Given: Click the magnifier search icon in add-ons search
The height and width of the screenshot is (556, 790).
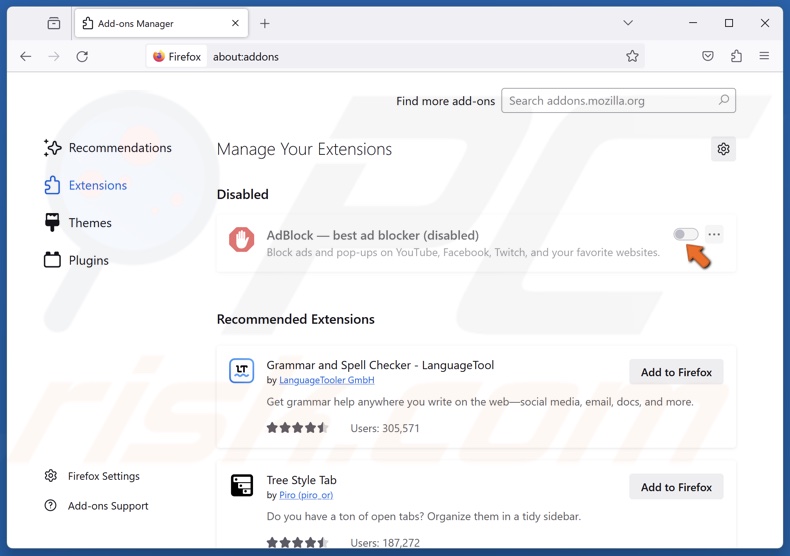Looking at the screenshot, I should click(x=723, y=100).
